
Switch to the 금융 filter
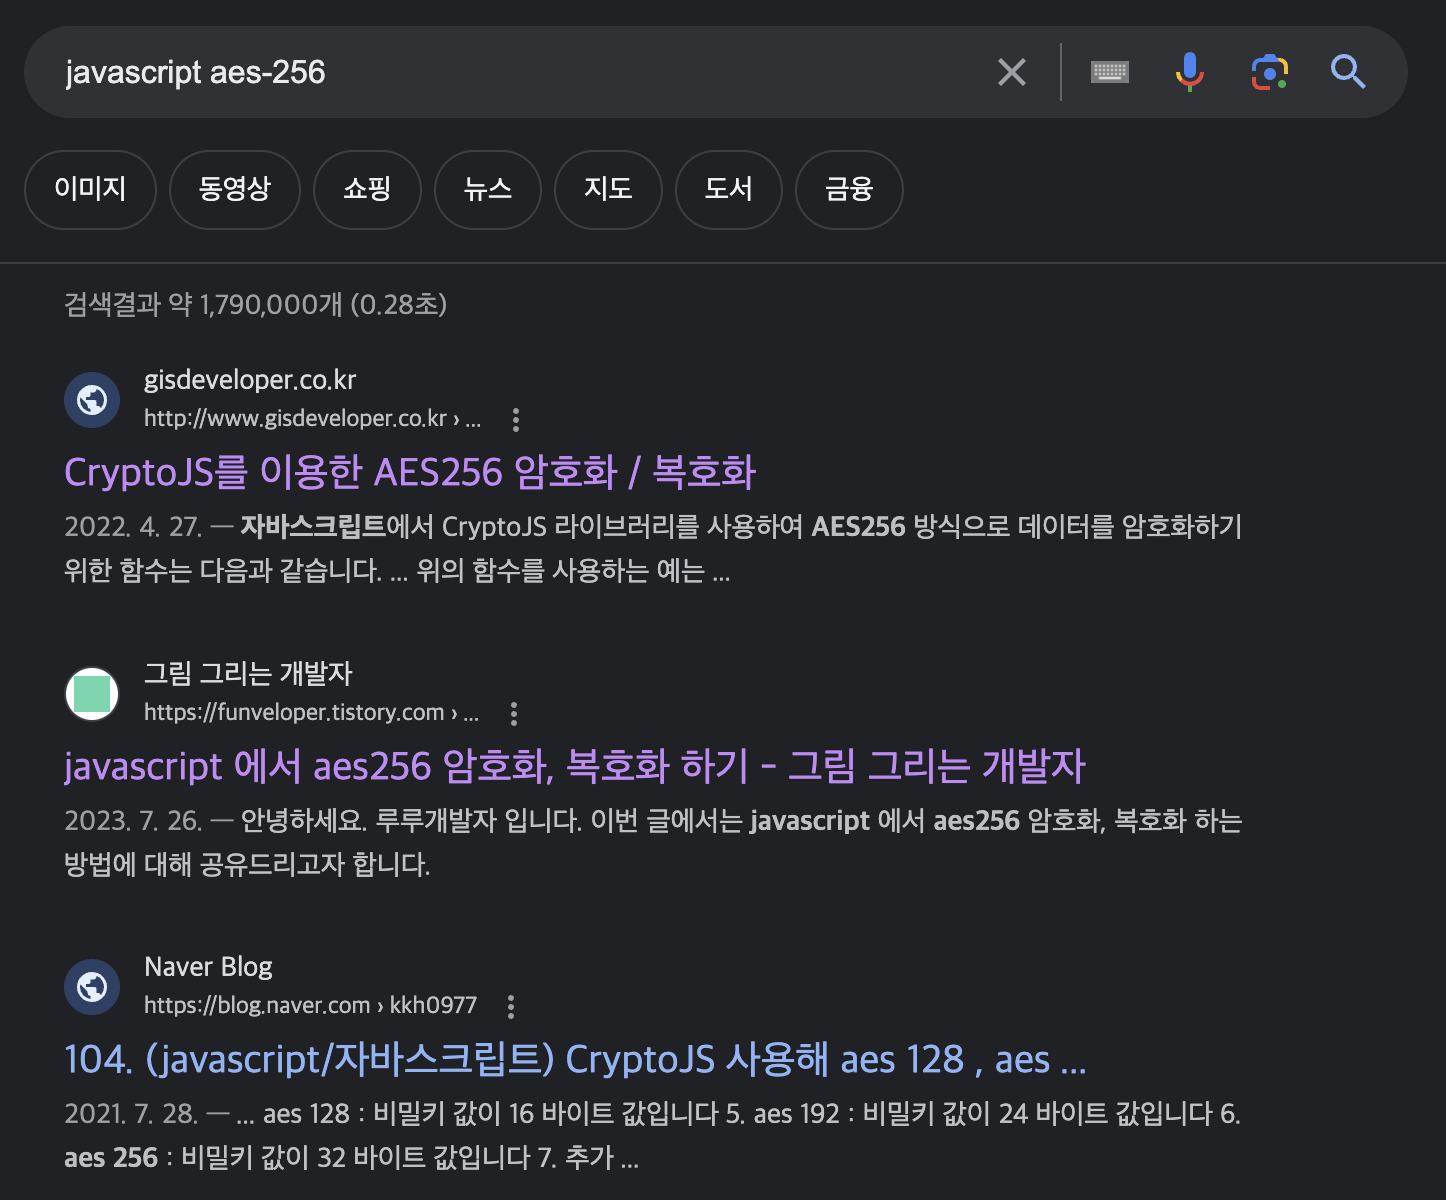point(849,190)
